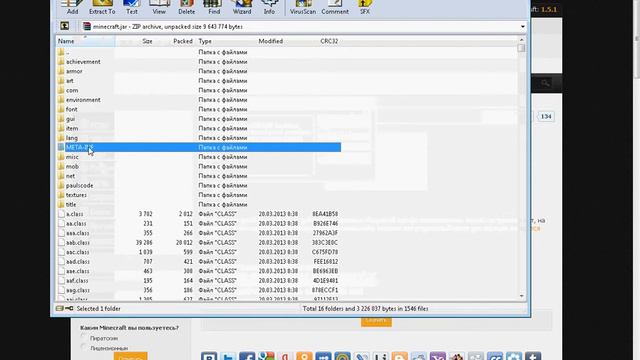Viewport: 640px width, 360px height.
Task: Select the net folder
Action: [x=199, y=176]
